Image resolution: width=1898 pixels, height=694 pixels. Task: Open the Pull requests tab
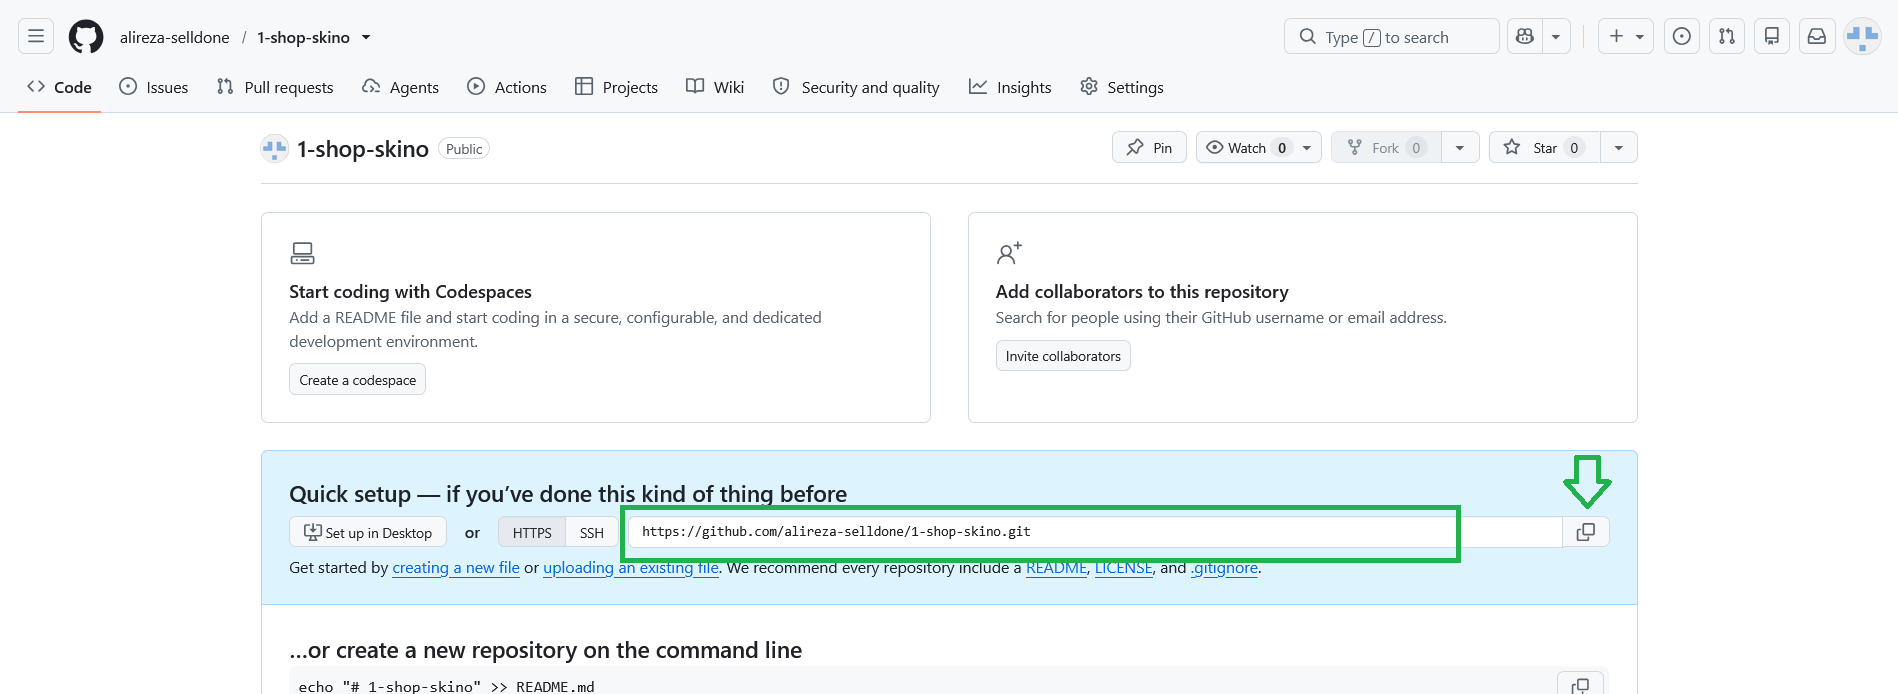coord(275,87)
